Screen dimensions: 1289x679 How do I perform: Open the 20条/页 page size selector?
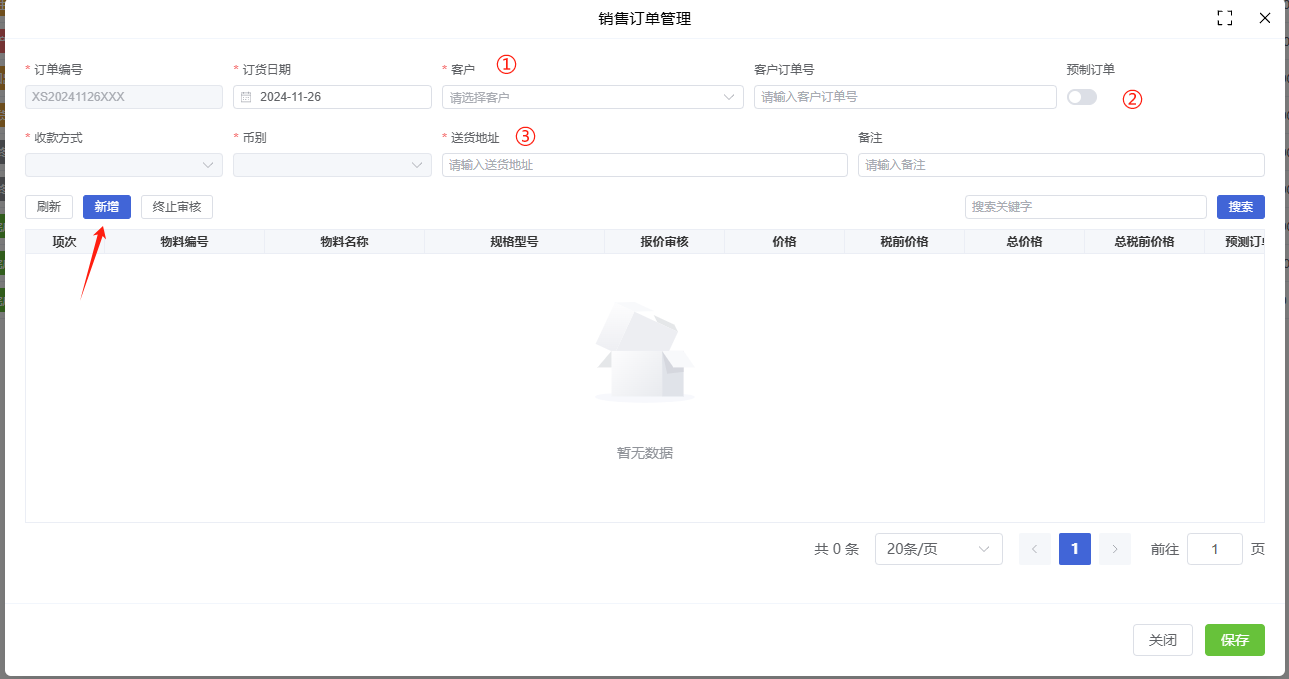click(939, 549)
